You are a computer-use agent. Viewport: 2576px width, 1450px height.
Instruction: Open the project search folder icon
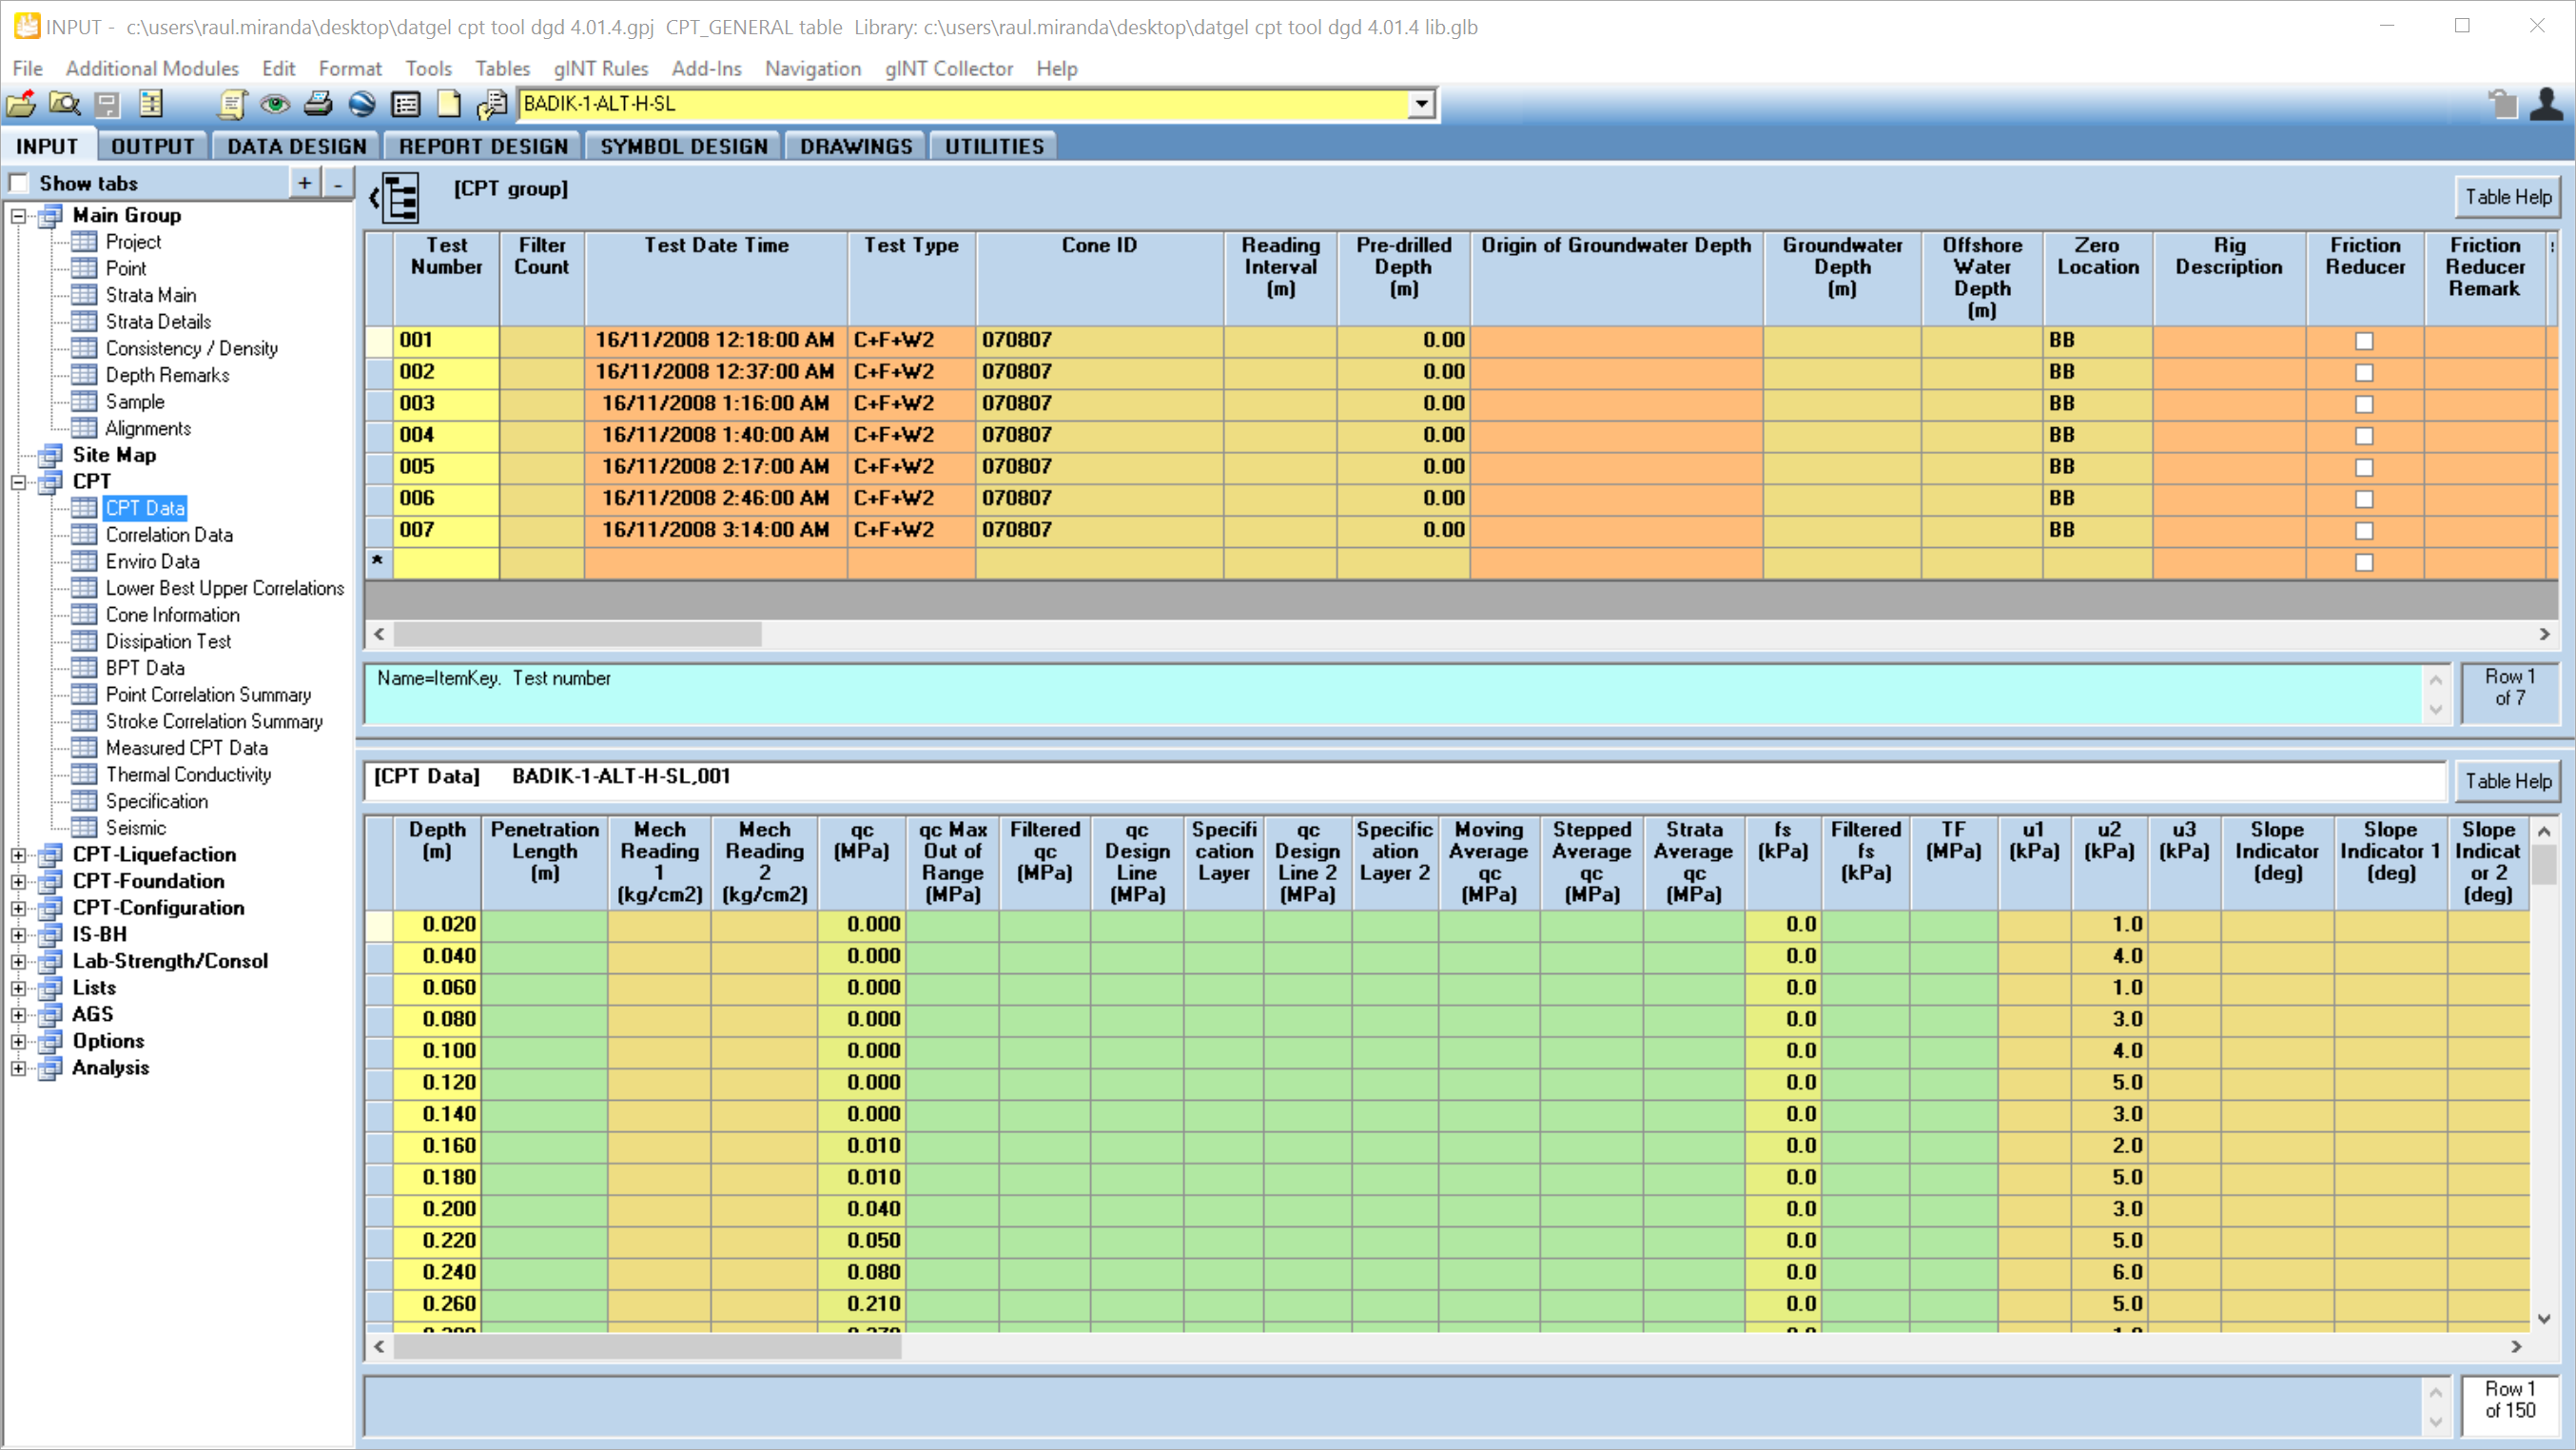[64, 104]
